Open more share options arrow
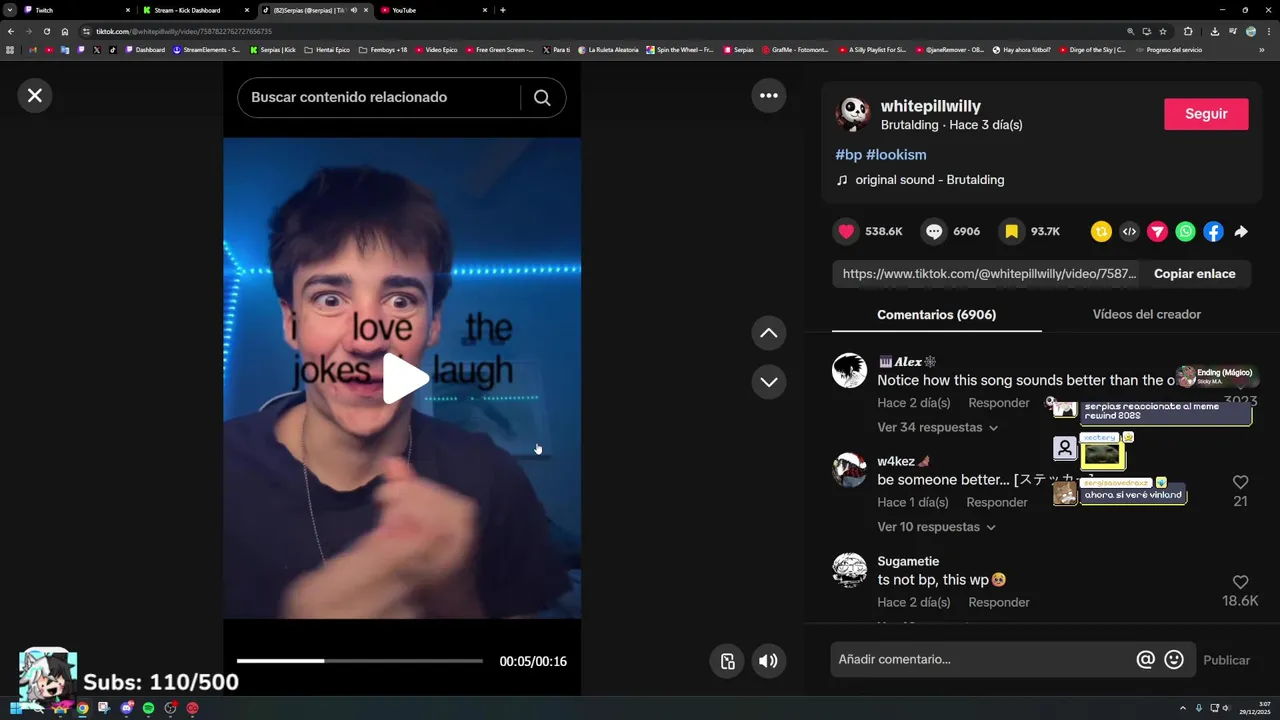 [1241, 231]
